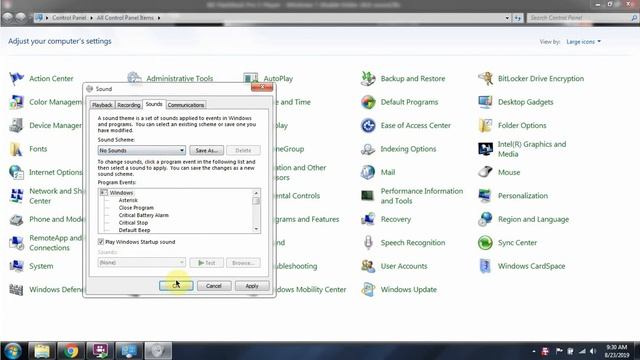The width and height of the screenshot is (640, 360).
Task: Click the volume speaker tray icon
Action: point(593,351)
